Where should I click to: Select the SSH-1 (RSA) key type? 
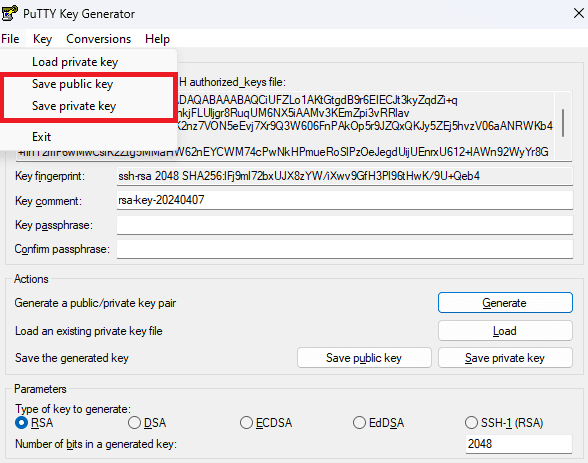point(504,423)
